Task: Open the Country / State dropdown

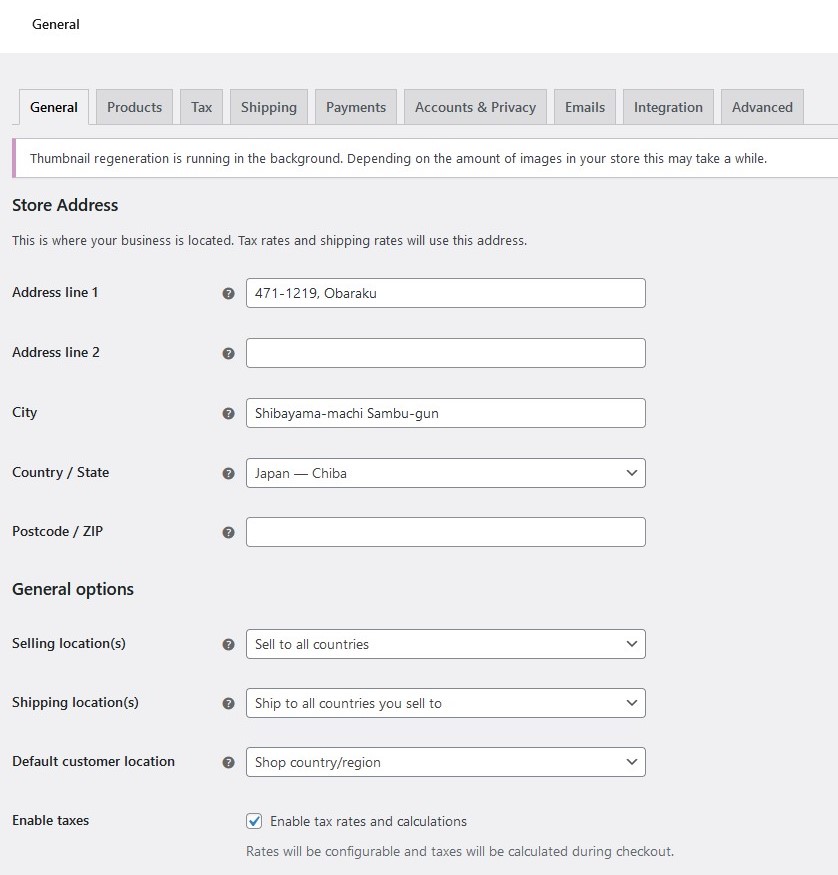Action: (x=445, y=473)
